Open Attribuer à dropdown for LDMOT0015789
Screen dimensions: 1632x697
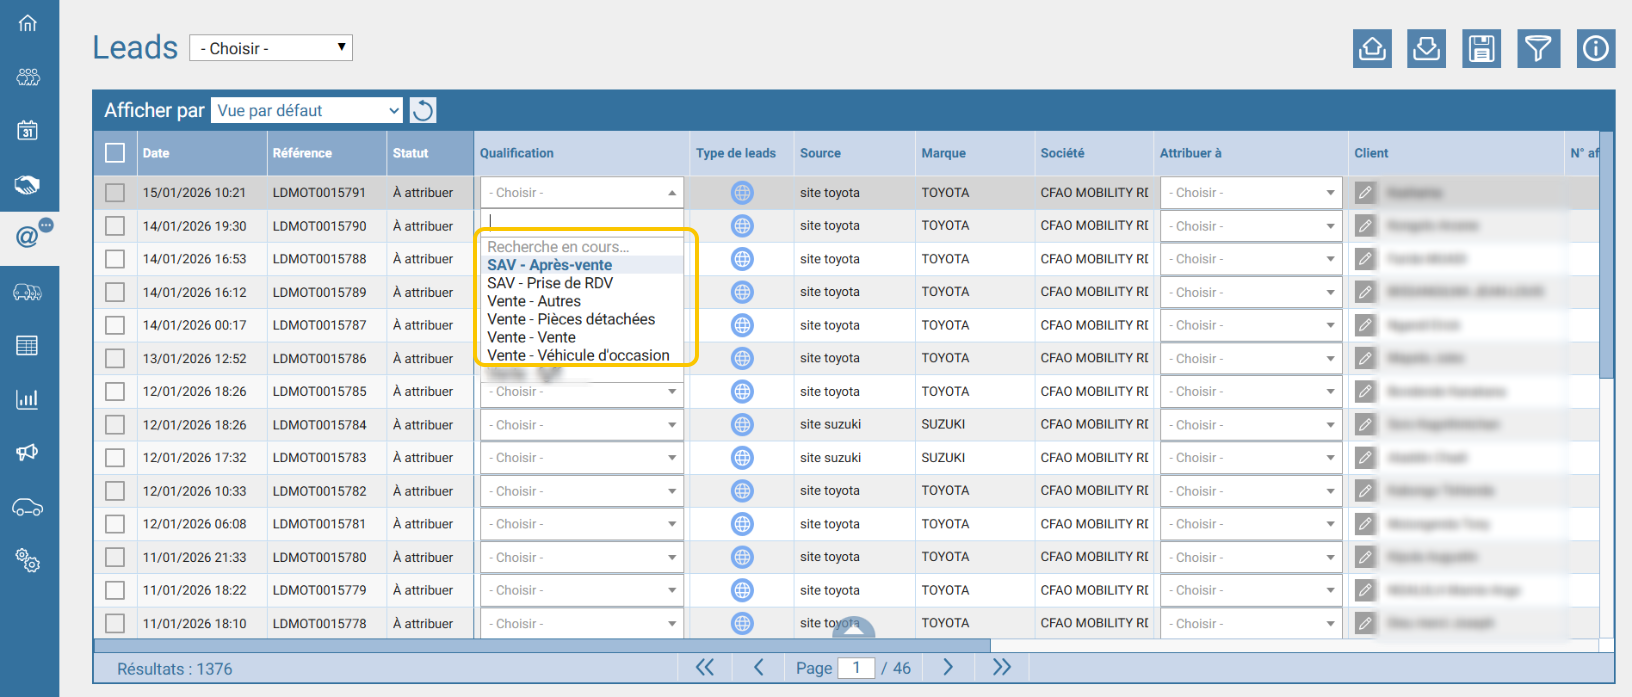point(1251,292)
